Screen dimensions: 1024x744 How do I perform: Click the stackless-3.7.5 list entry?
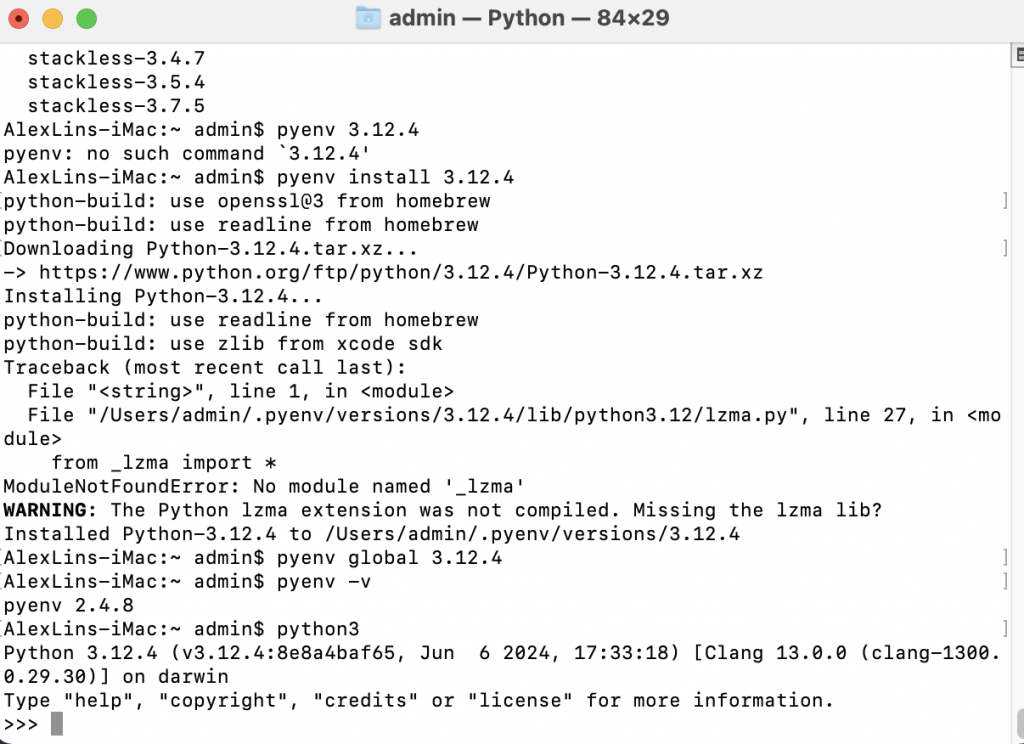[x=116, y=106]
